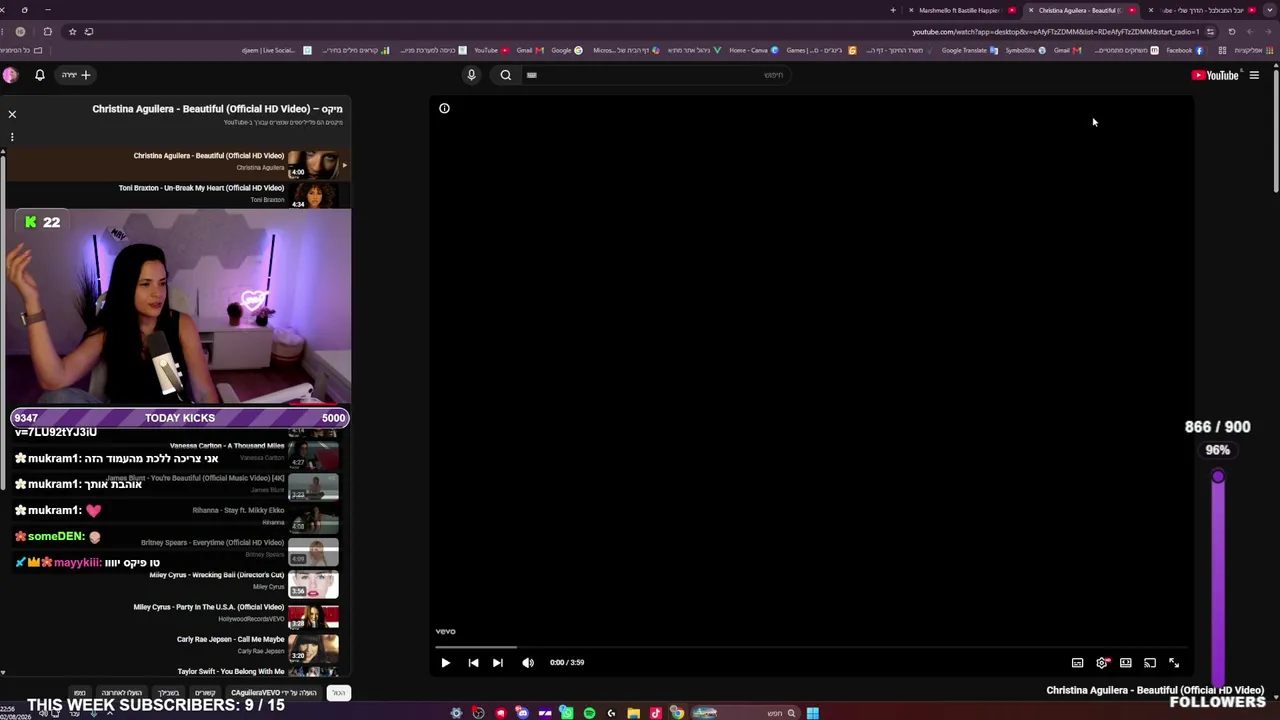Switch the player to theater mode
Image resolution: width=1280 pixels, height=720 pixels.
coord(1126,662)
